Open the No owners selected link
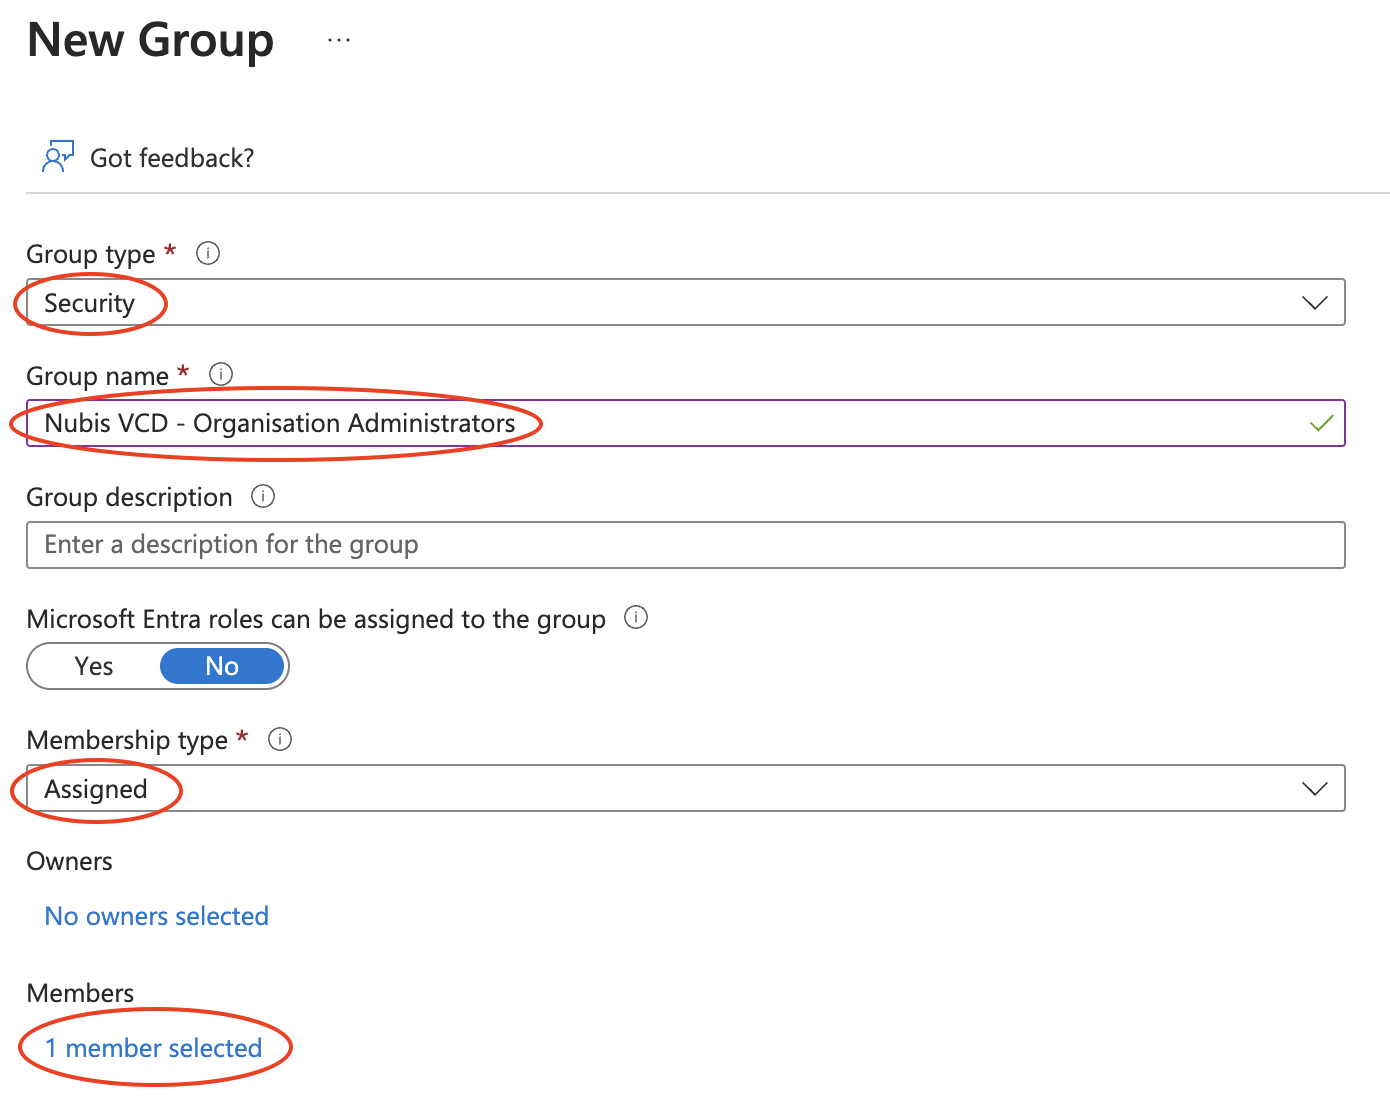 [x=157, y=916]
